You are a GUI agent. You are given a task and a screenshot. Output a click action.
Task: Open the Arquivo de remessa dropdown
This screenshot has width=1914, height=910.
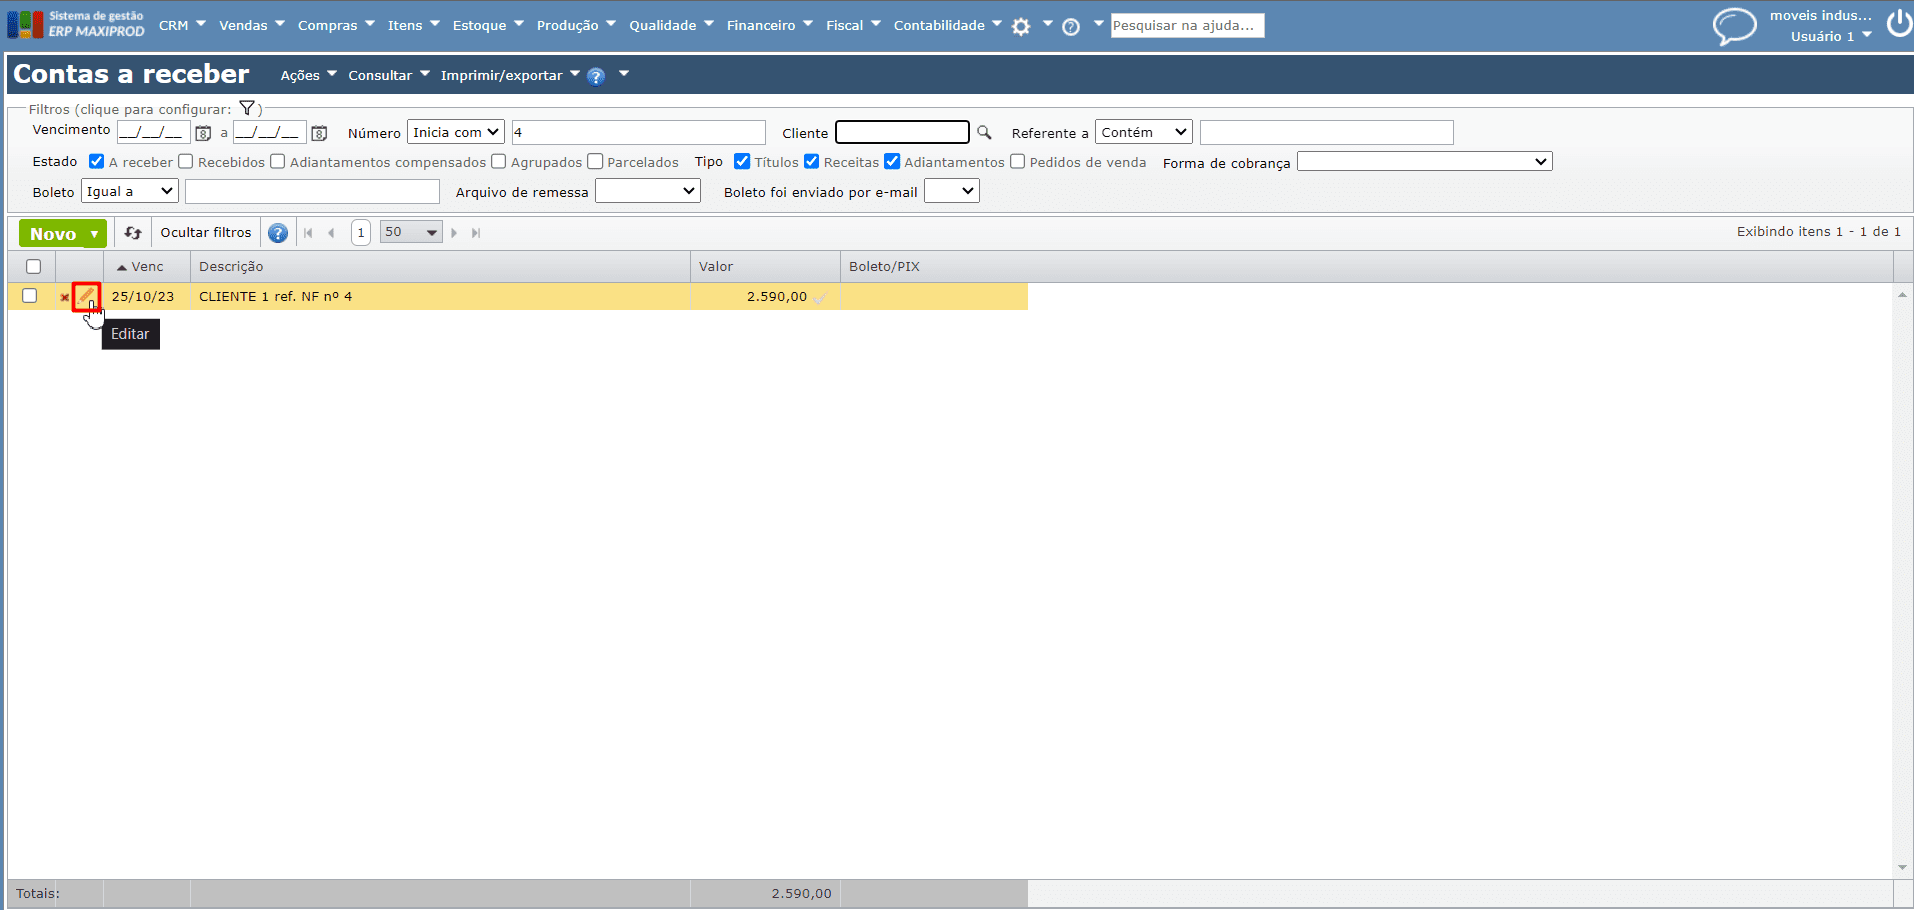[x=648, y=191]
